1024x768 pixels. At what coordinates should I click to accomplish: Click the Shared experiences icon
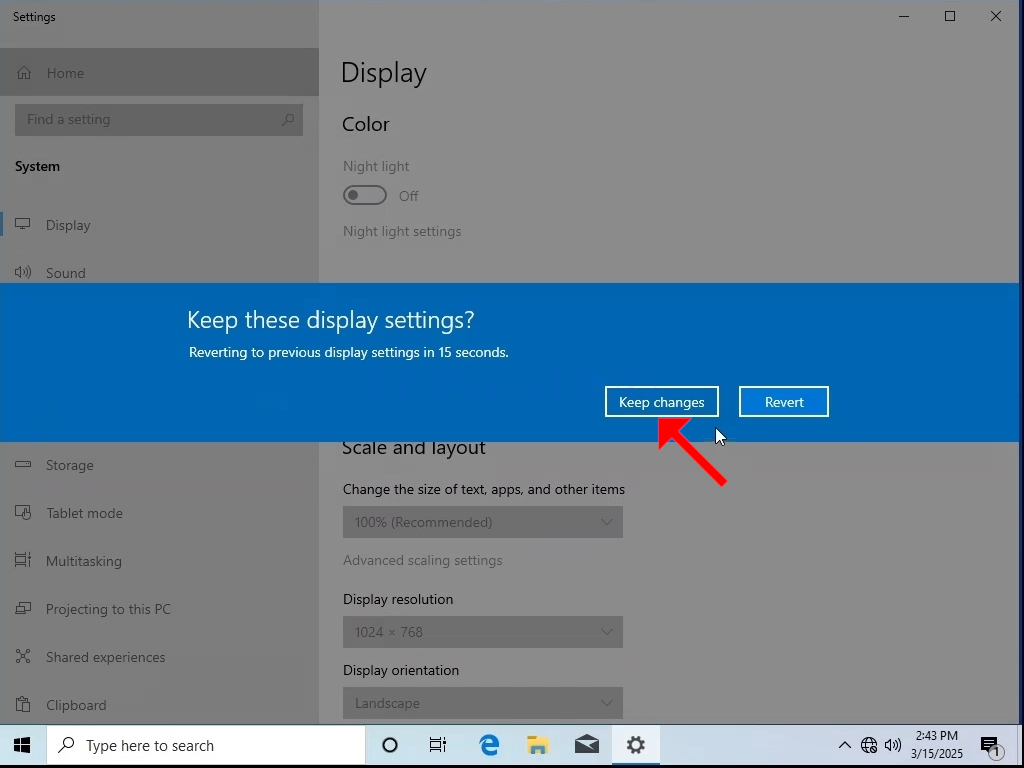(23, 656)
